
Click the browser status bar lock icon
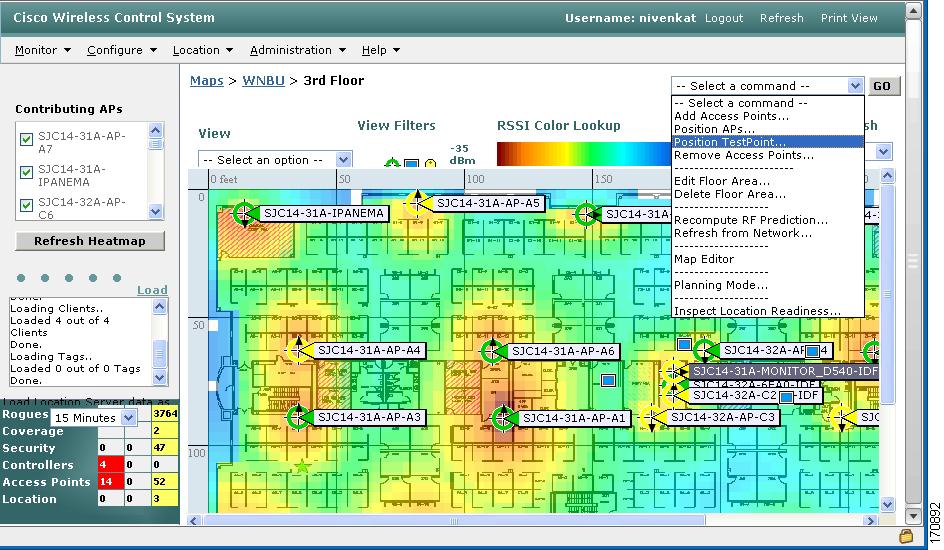click(905, 535)
